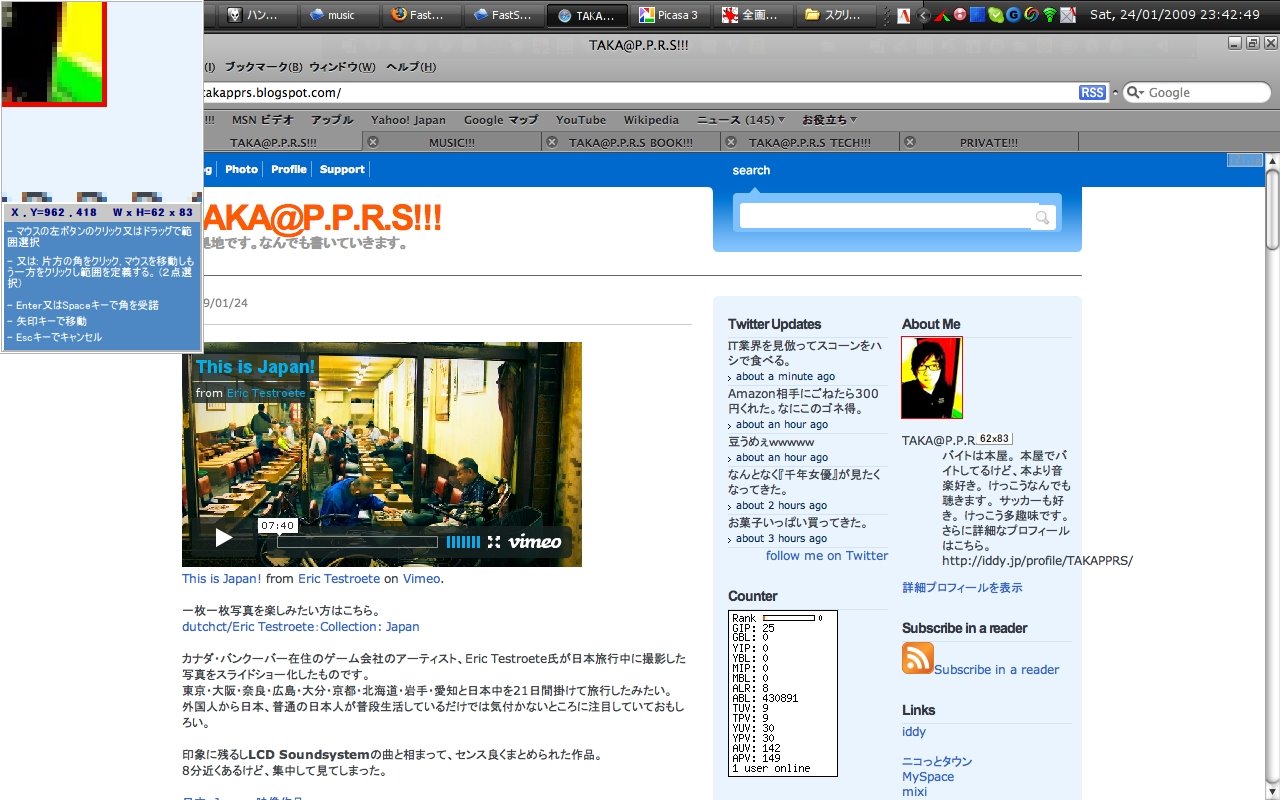Open the ヘルプ(H) menu

[x=411, y=67]
